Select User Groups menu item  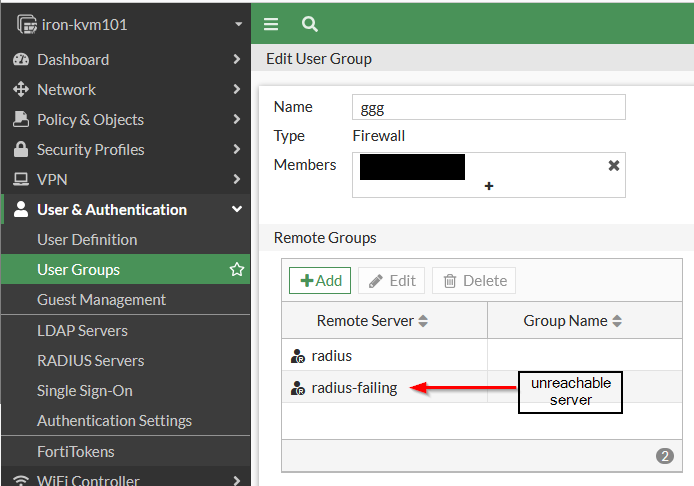click(126, 269)
